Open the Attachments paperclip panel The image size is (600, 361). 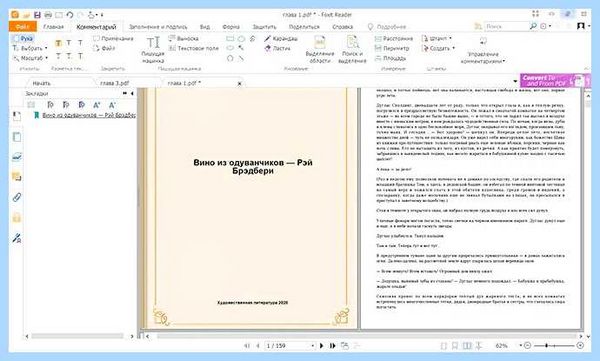(x=16, y=198)
